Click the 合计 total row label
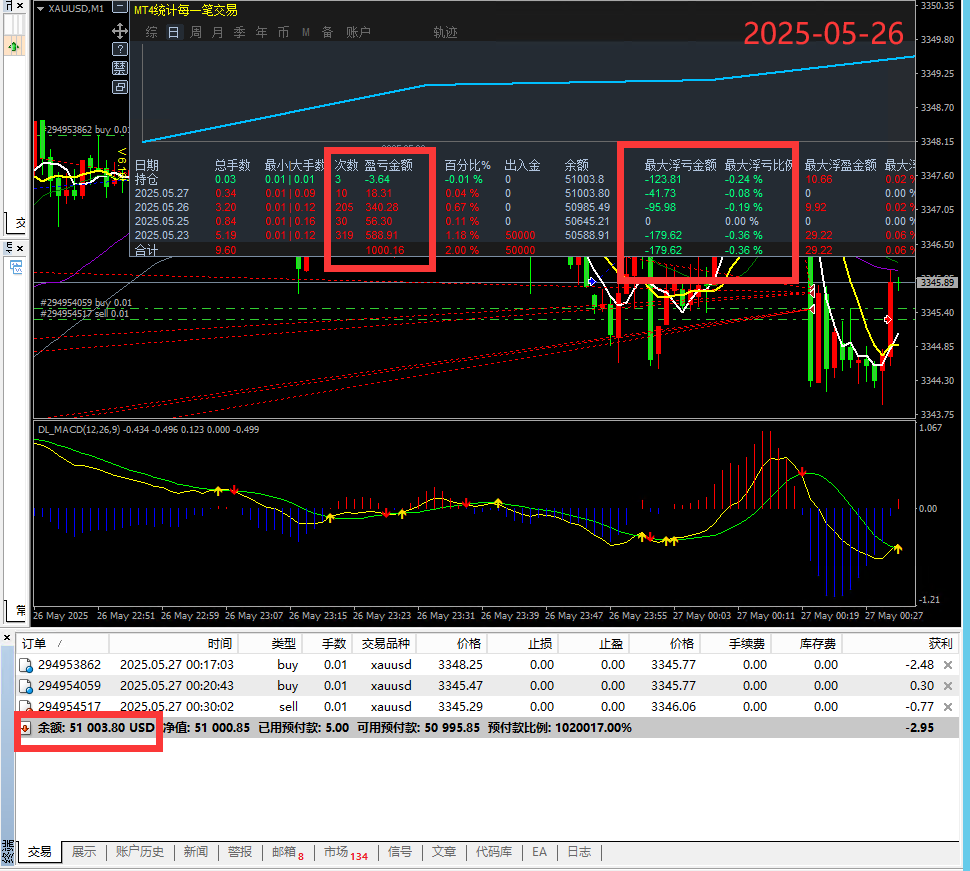970x871 pixels. point(147,251)
